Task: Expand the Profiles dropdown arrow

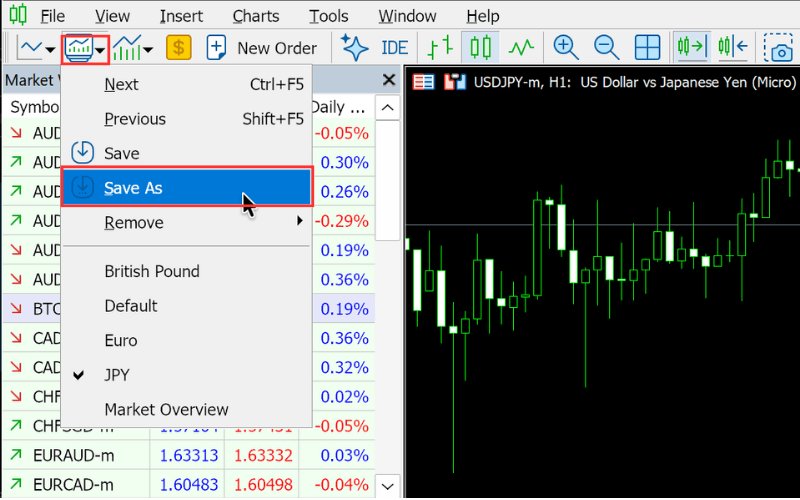Action: [x=101, y=49]
